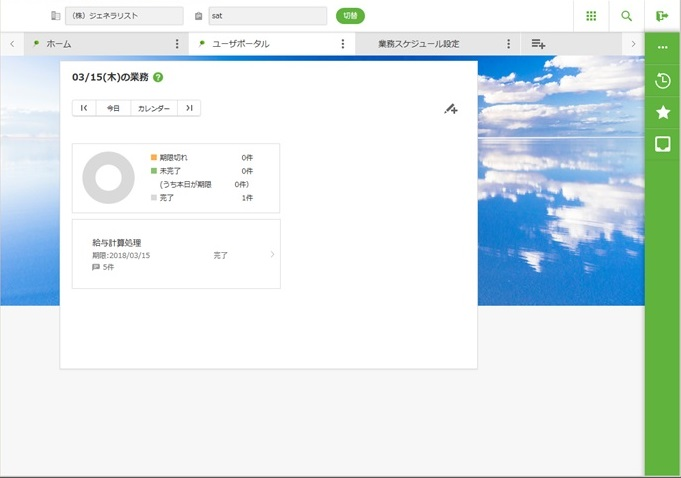Viewport: 681px width, 478px height.
Task: Open the カレンダー date picker button
Action: (153, 108)
